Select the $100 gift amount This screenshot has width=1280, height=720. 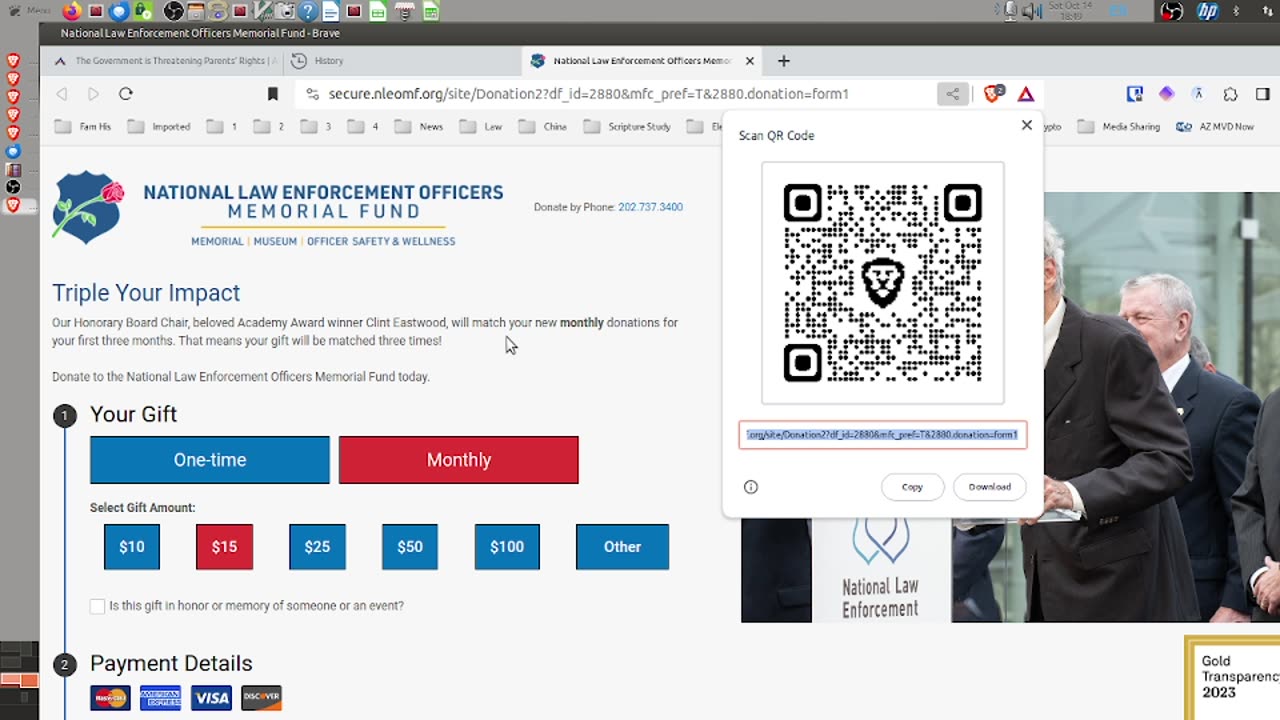(507, 547)
